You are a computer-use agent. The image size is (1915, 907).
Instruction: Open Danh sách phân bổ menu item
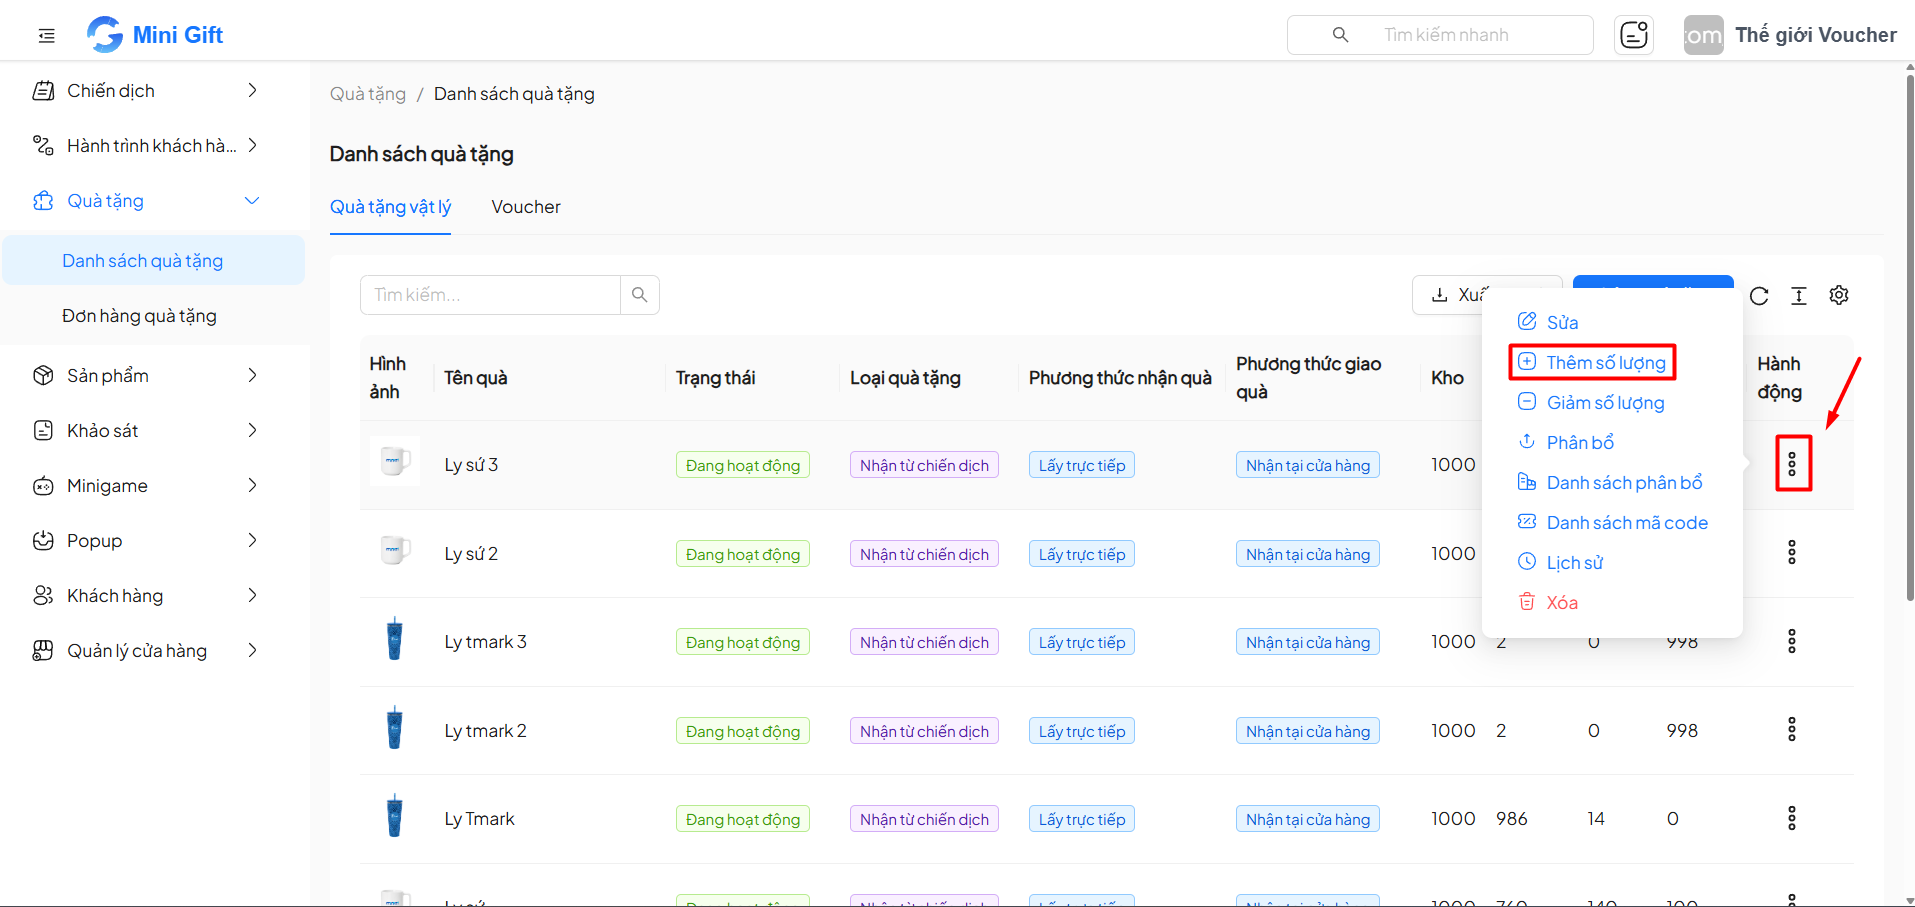tap(1612, 482)
